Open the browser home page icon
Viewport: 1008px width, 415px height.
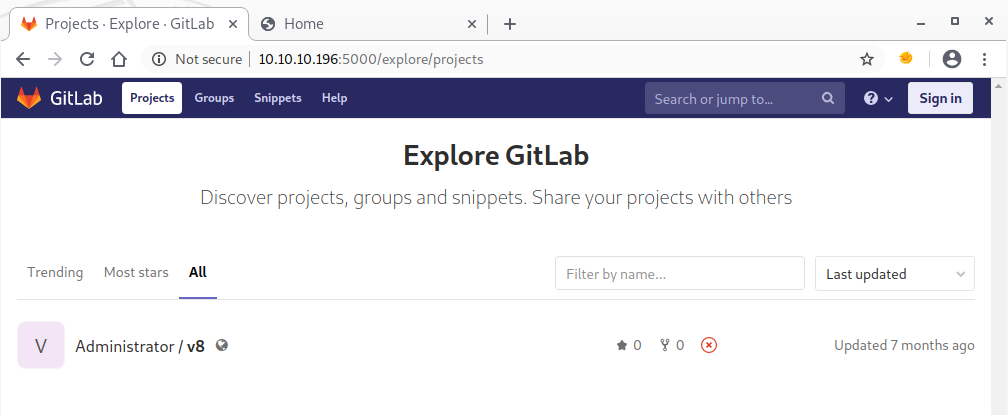click(x=119, y=60)
